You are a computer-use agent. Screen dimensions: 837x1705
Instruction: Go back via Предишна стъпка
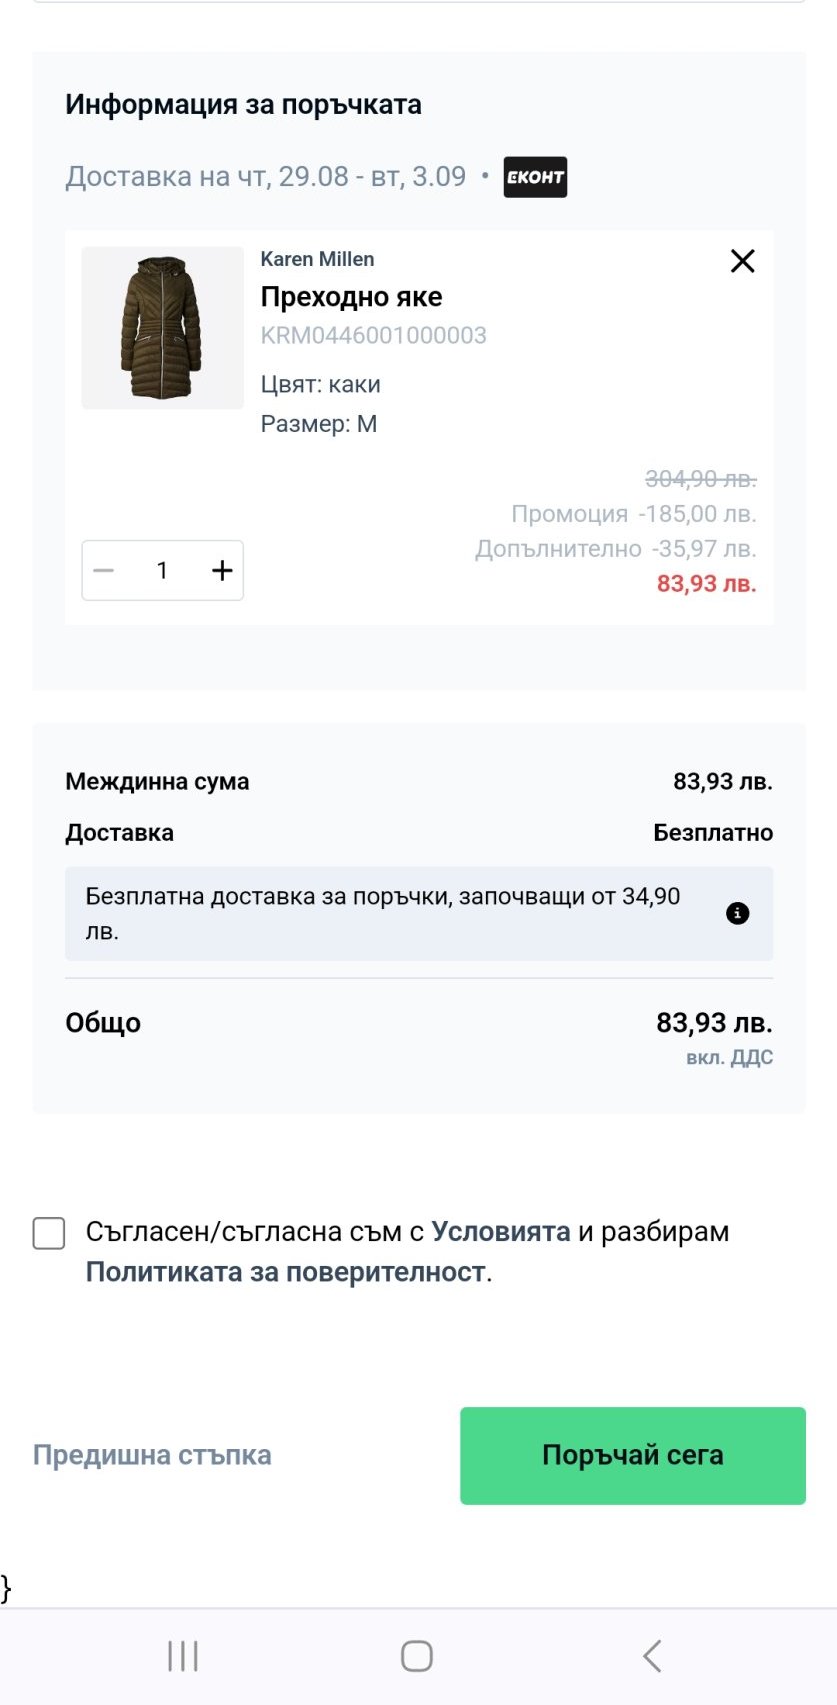pyautogui.click(x=152, y=1455)
